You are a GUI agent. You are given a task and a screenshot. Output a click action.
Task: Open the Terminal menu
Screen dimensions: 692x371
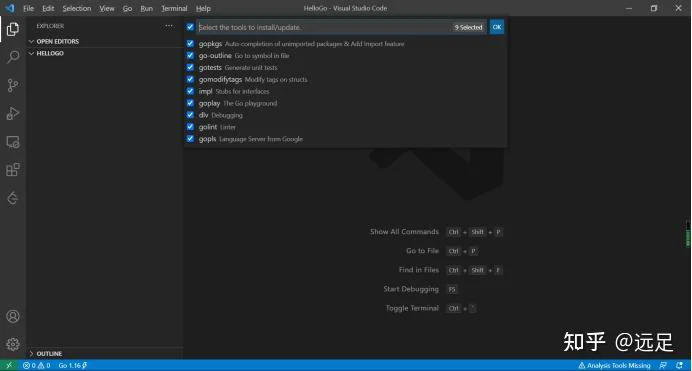pos(174,8)
